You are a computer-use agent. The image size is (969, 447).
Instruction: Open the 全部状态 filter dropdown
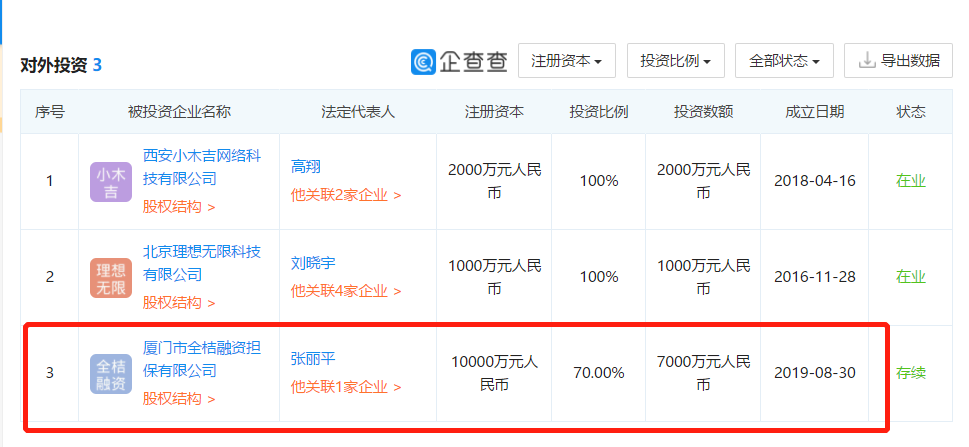(784, 61)
